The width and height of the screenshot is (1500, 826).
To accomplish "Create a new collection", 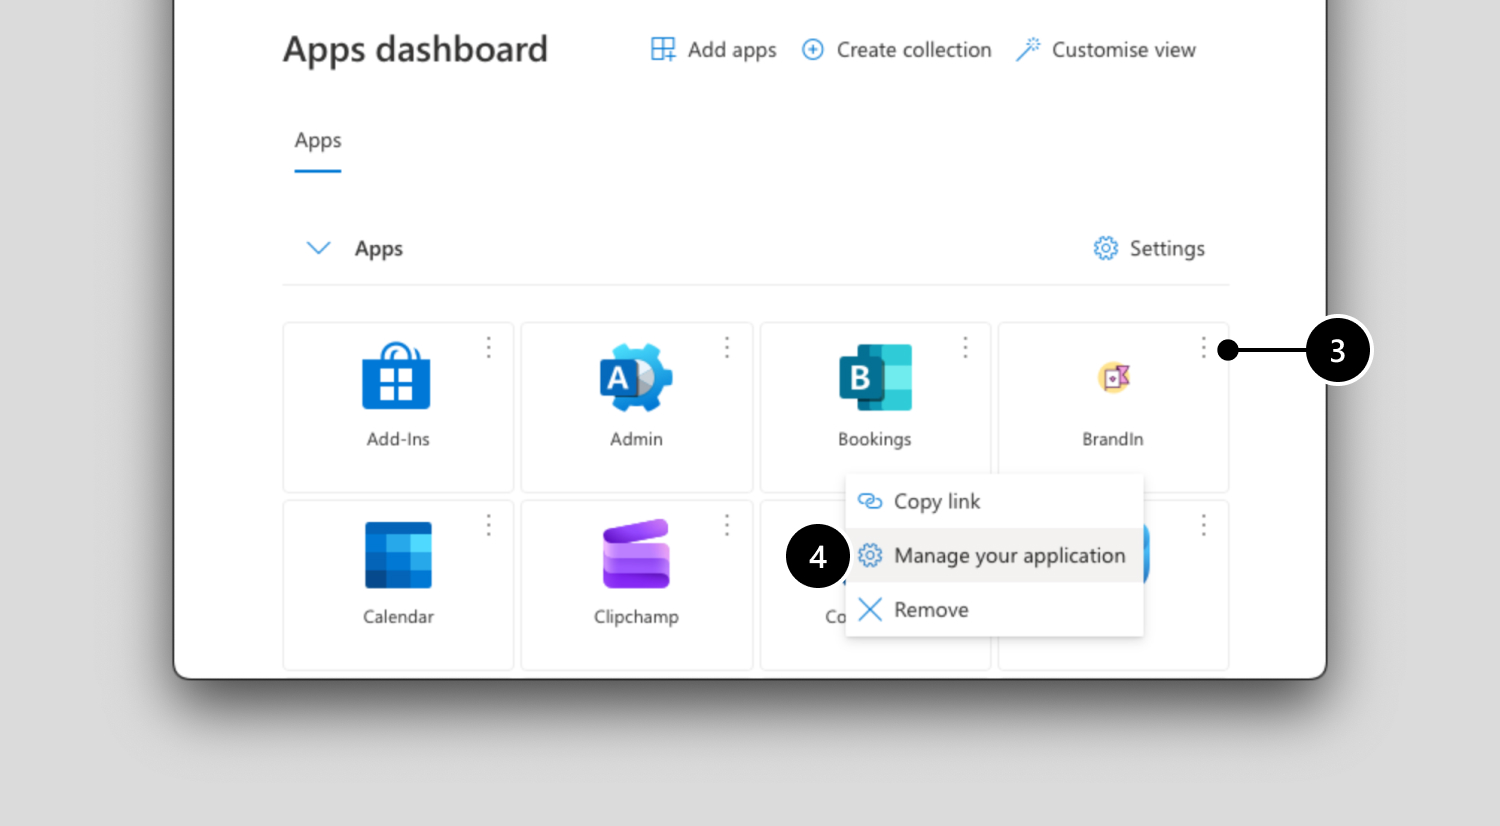I will 897,50.
